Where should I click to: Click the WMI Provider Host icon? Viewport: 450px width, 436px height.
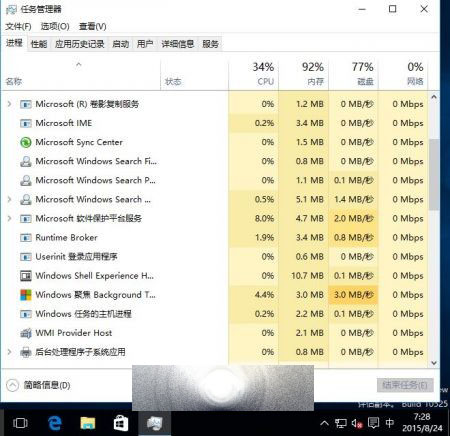(x=26, y=333)
